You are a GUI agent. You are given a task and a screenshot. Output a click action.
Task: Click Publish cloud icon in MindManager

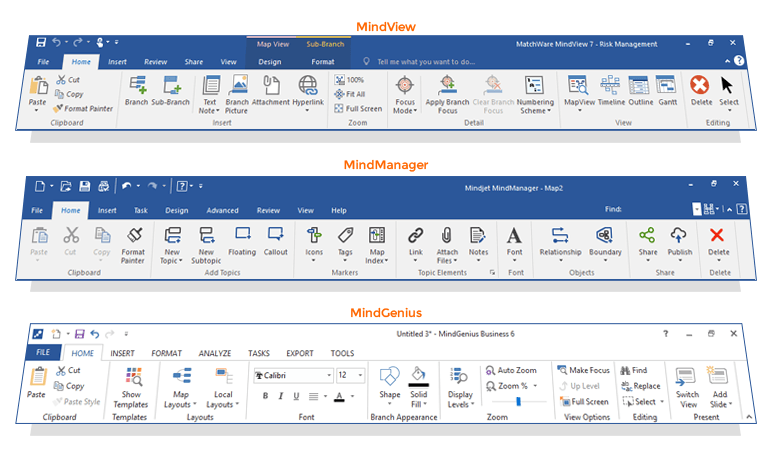click(x=679, y=234)
